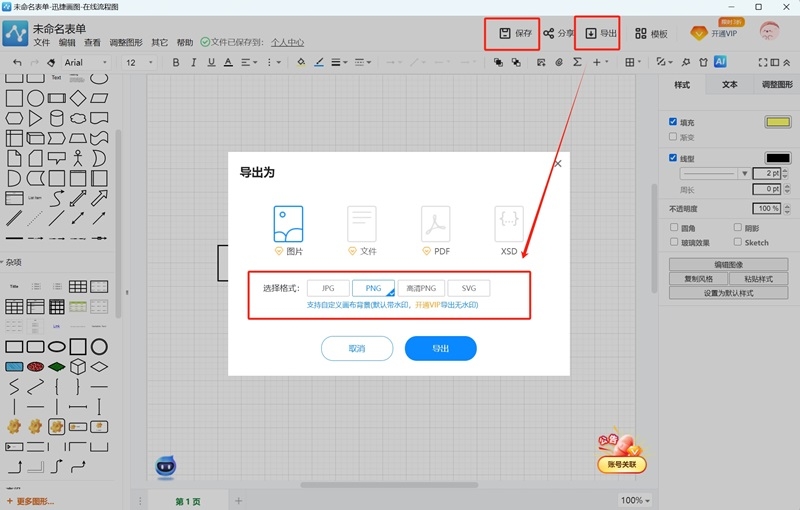800x510 pixels.
Task: Choose SVG format option
Action: [x=469, y=288]
